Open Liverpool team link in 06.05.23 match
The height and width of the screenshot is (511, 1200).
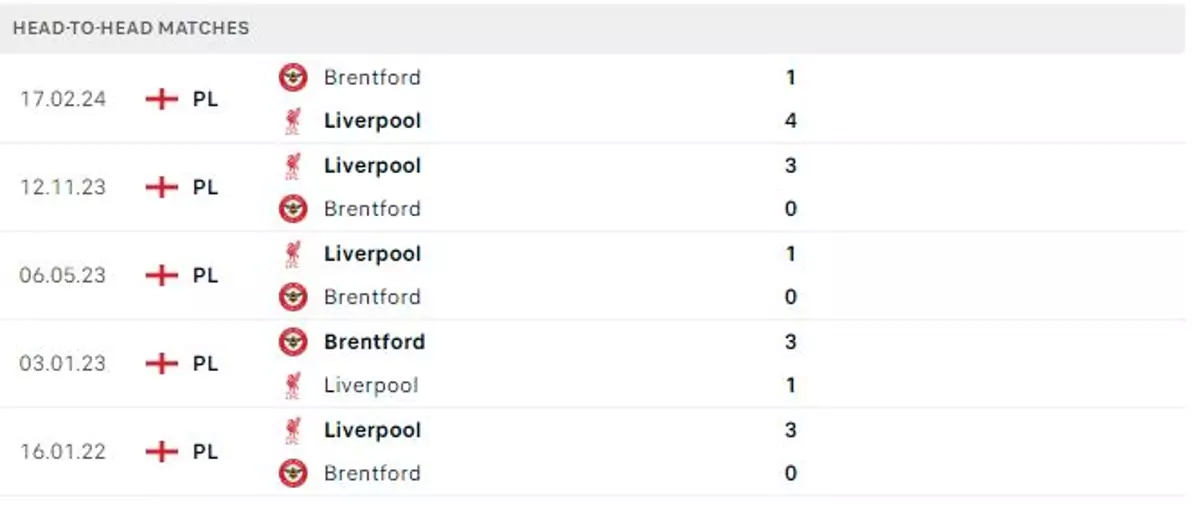pyautogui.click(x=372, y=254)
